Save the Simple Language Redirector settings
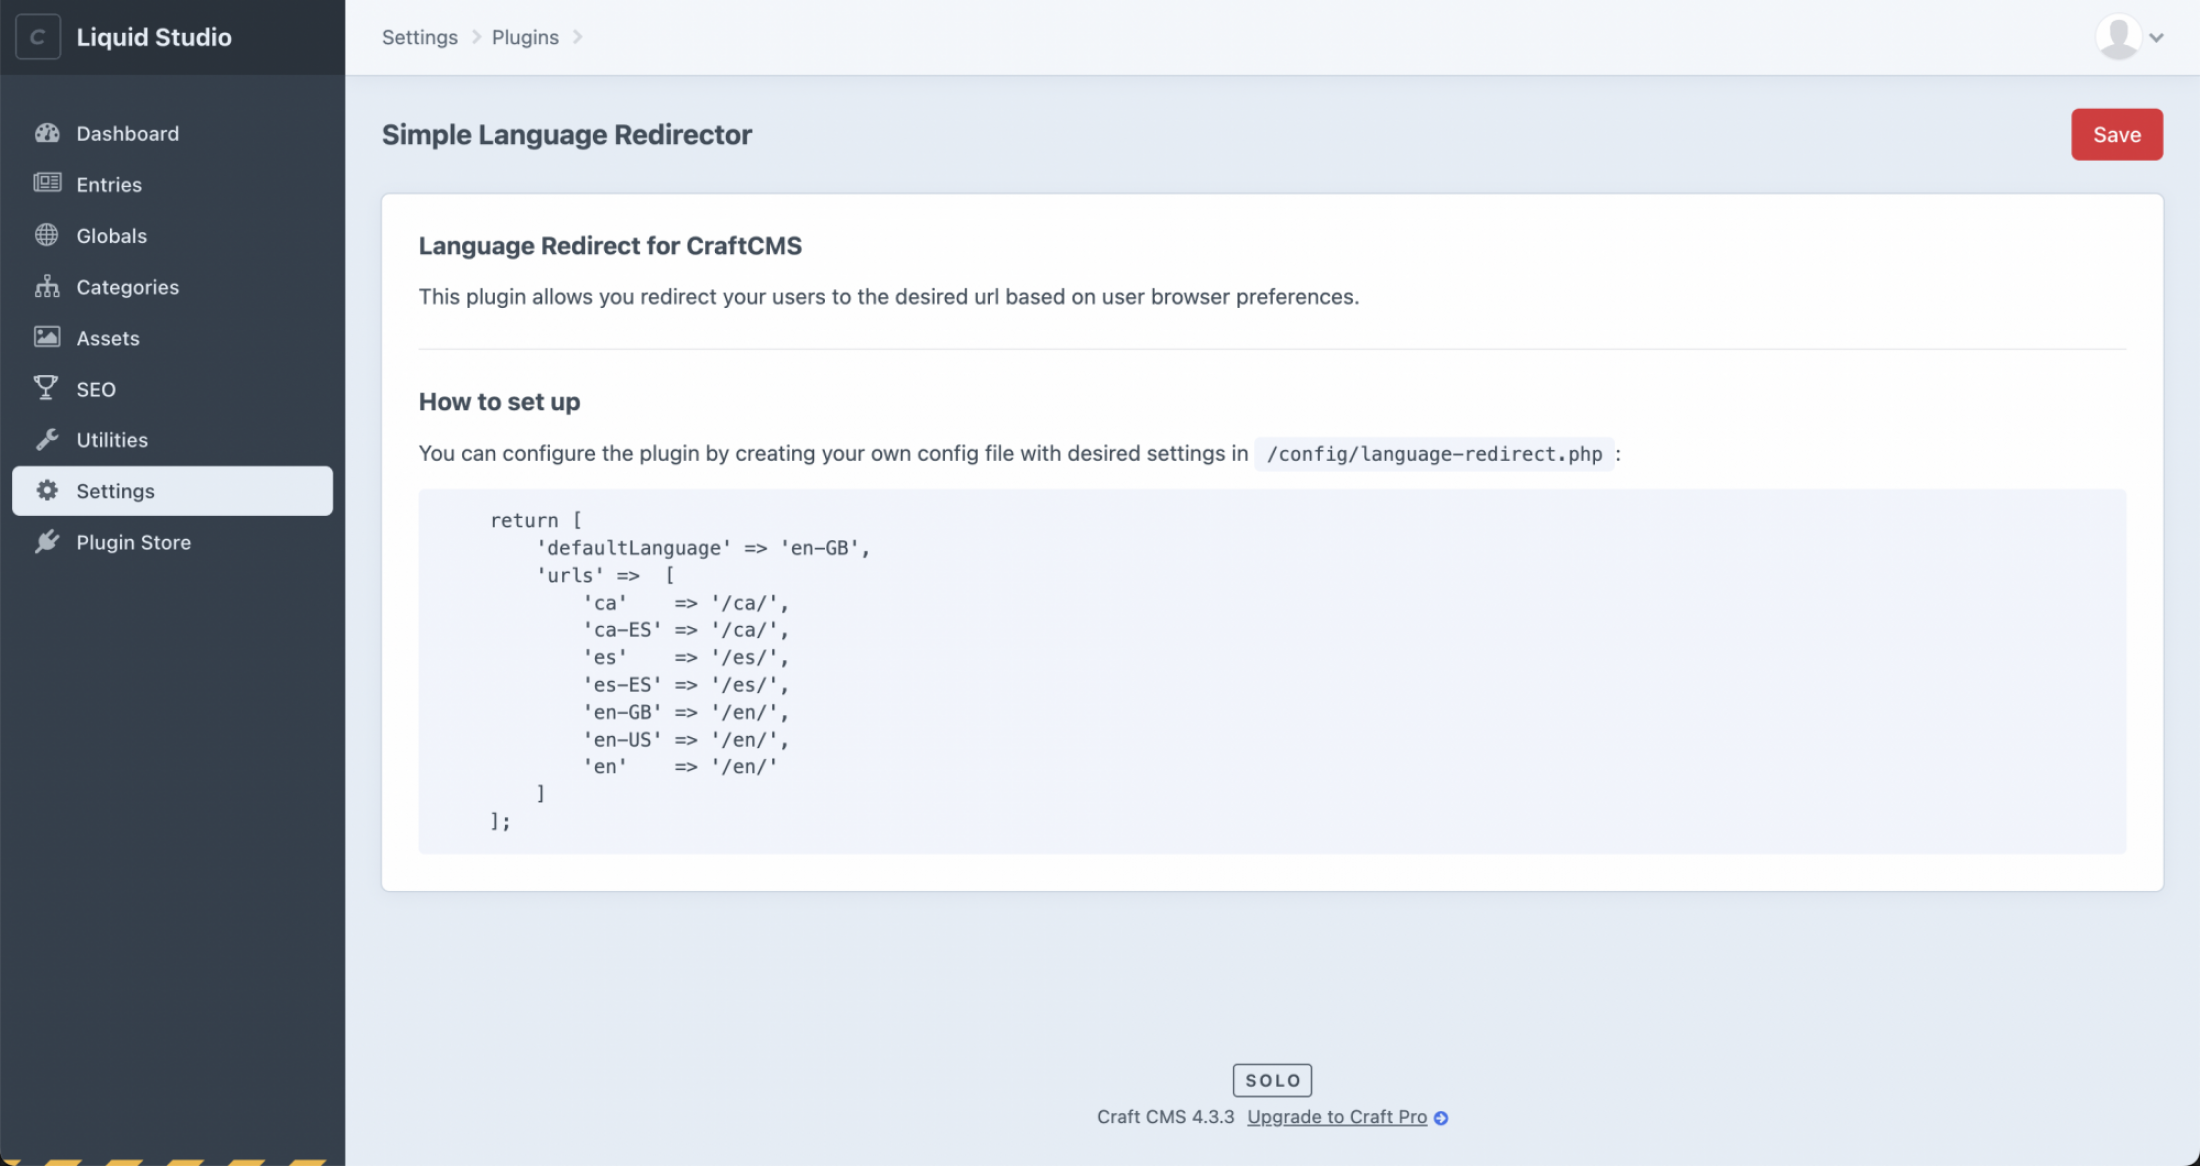This screenshot has height=1166, width=2200. pos(2117,134)
